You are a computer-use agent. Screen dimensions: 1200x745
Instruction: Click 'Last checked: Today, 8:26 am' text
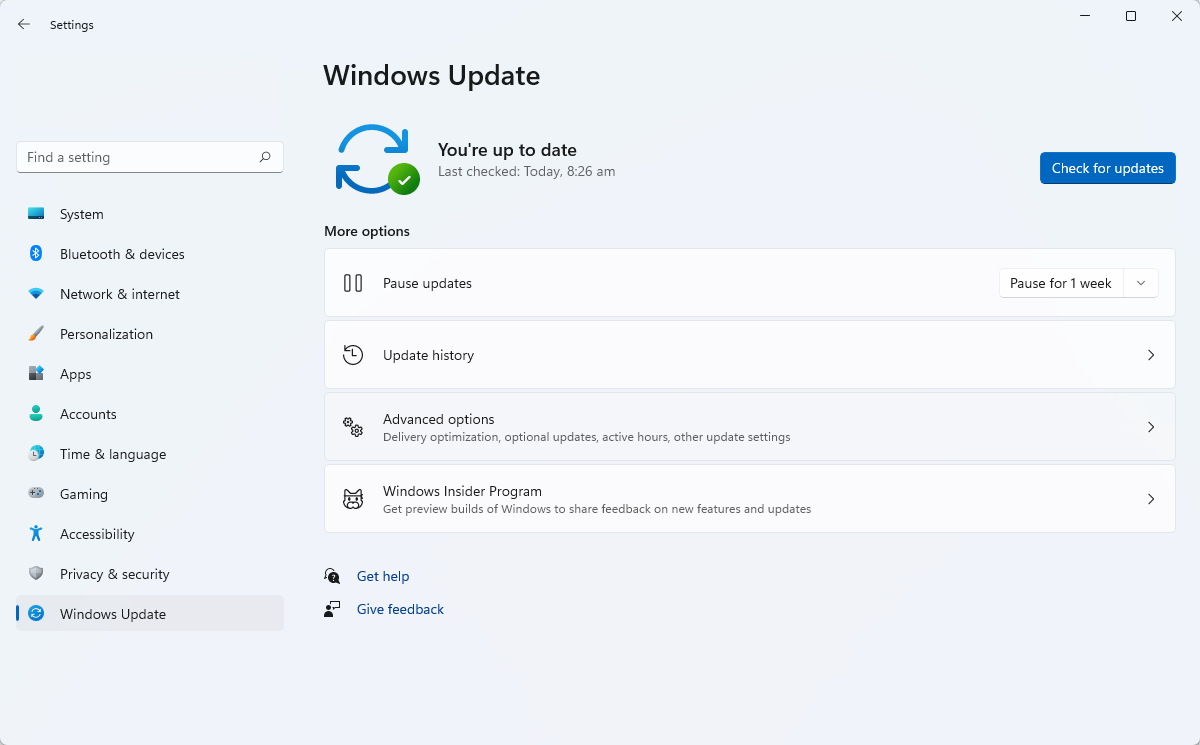pyautogui.click(x=526, y=172)
